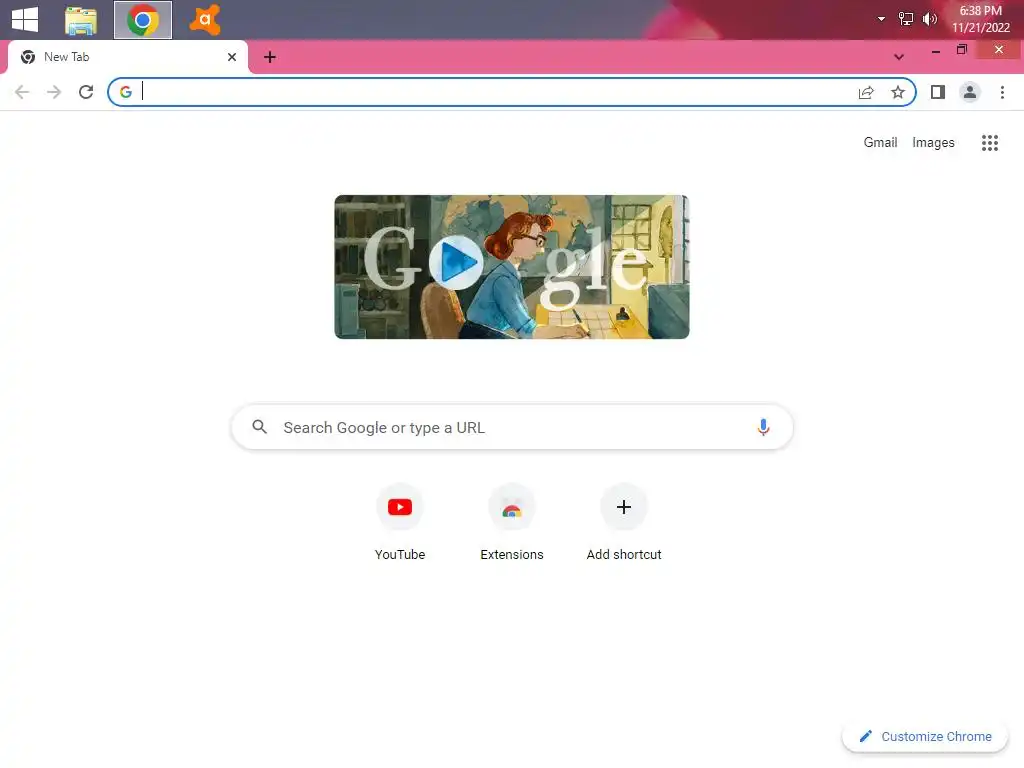
Task: Bookmark this tab with the star icon
Action: [x=898, y=92]
